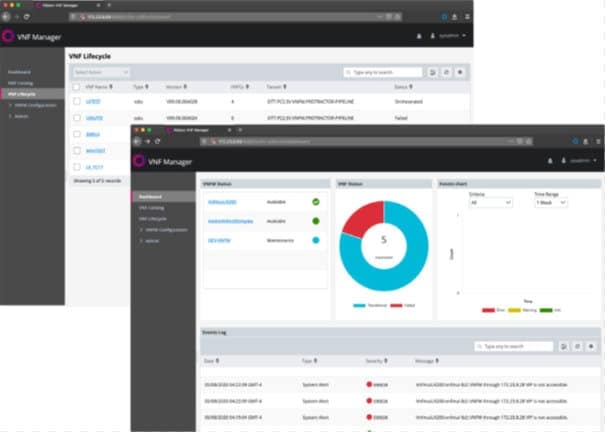Open the second VNF name link in Lifecycle table

tap(94, 118)
